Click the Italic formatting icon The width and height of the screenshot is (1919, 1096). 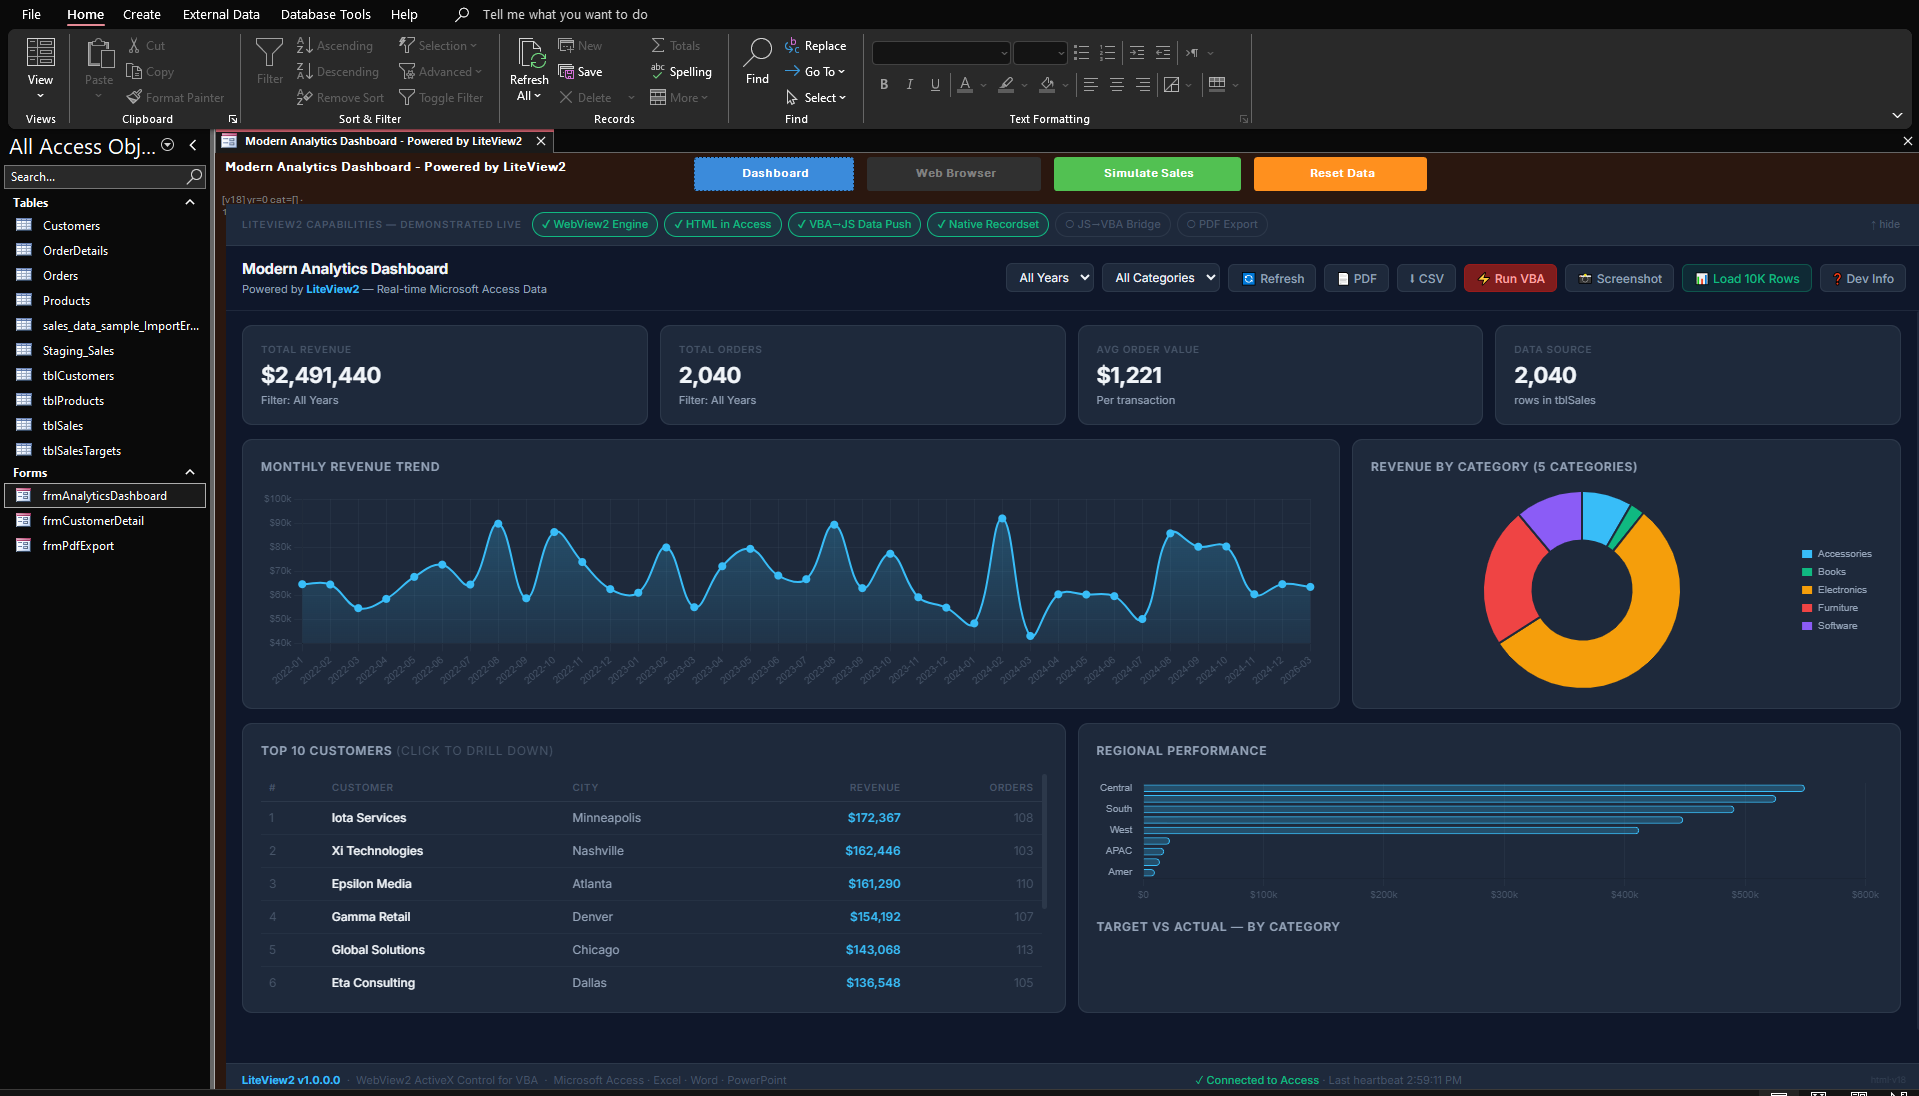click(x=909, y=85)
